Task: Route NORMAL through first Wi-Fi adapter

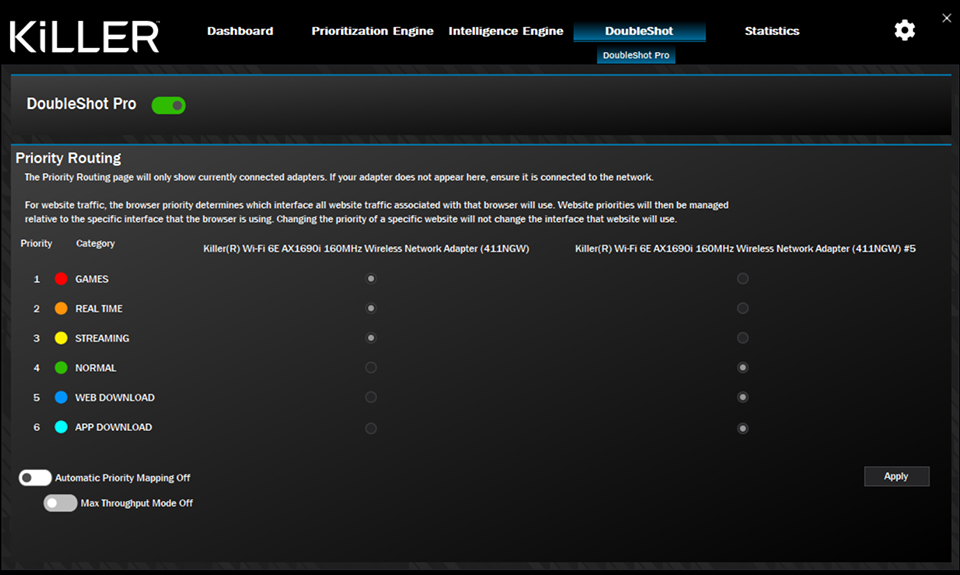Action: point(370,367)
